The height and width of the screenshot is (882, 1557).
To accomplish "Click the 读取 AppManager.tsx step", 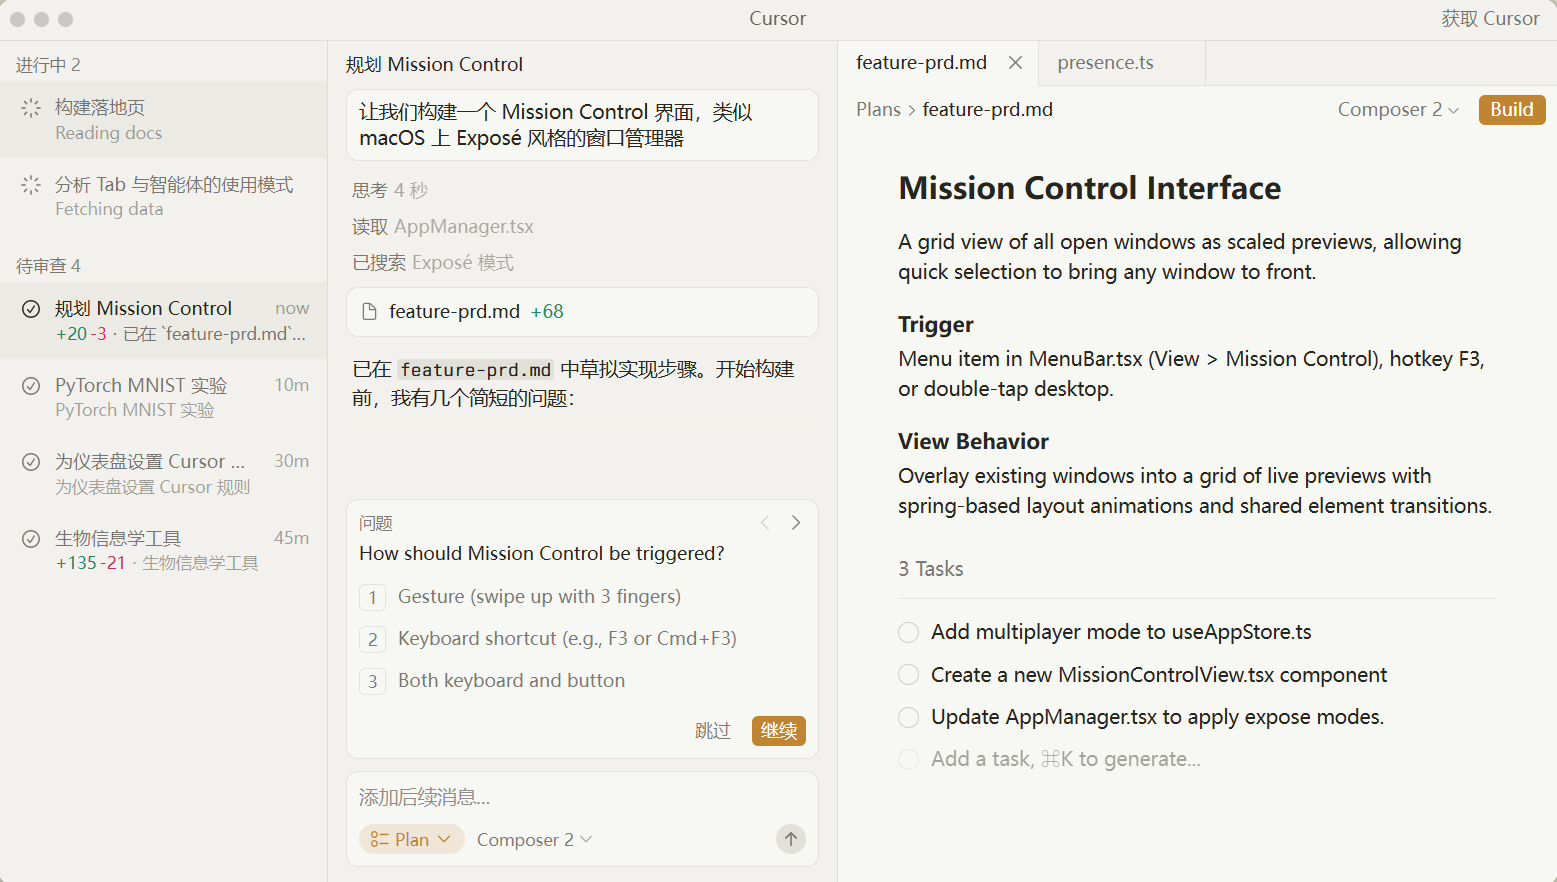I will pyautogui.click(x=443, y=227).
